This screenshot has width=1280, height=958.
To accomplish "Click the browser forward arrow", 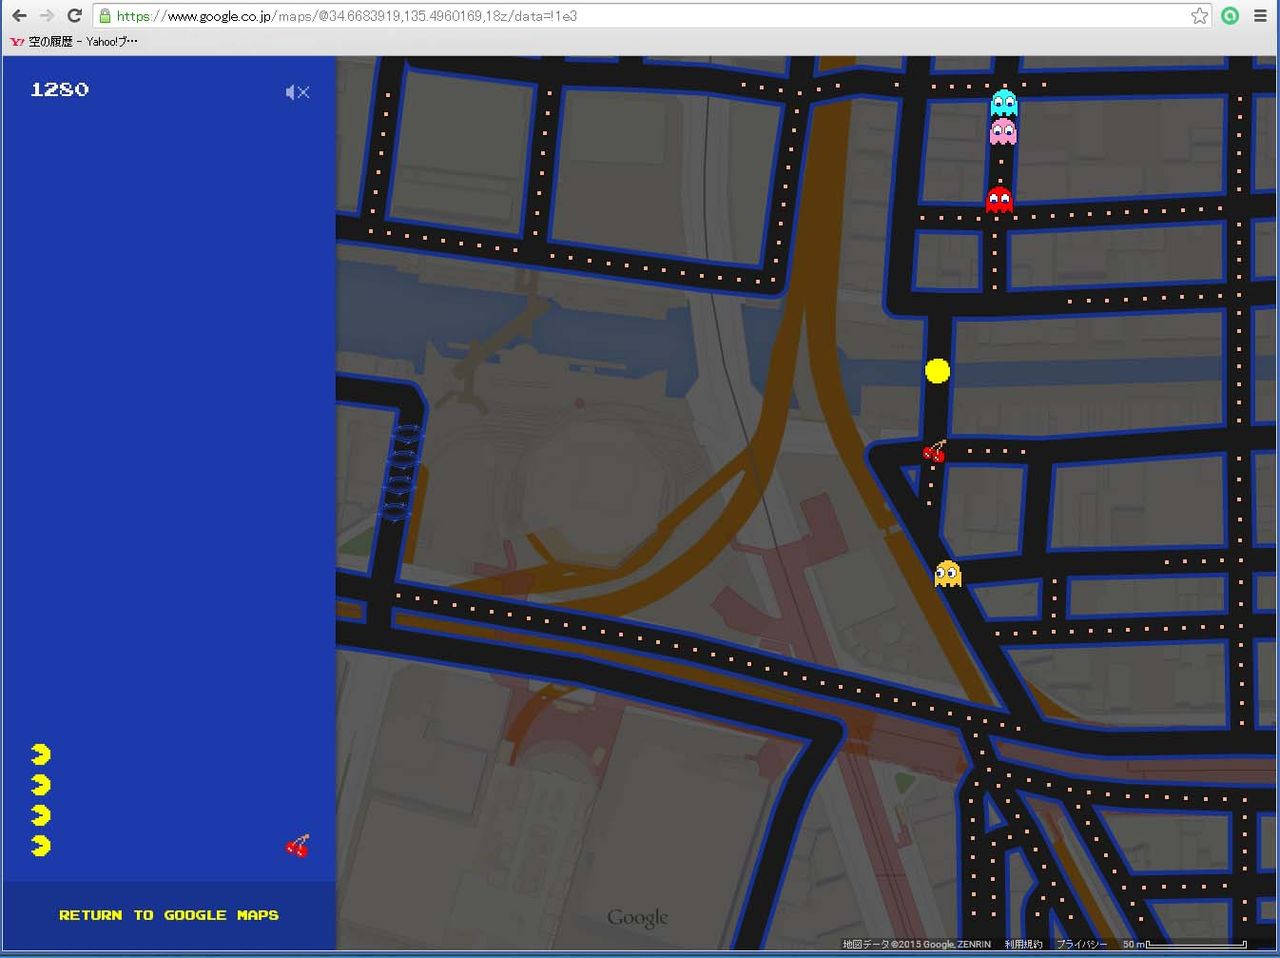I will coord(47,16).
